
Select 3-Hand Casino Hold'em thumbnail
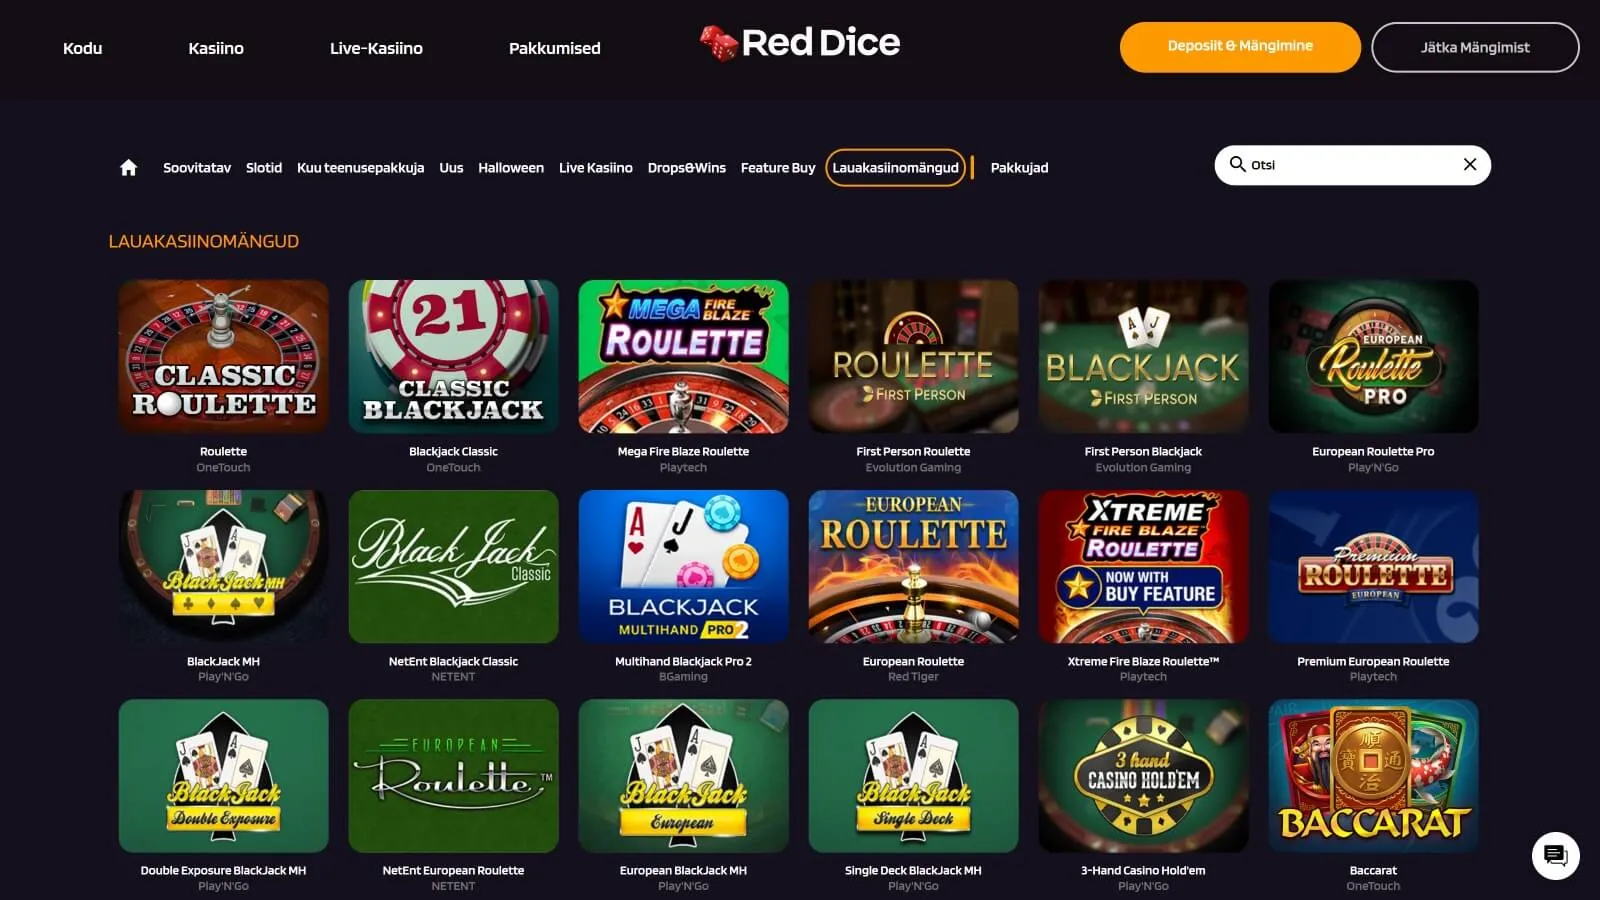coord(1143,775)
